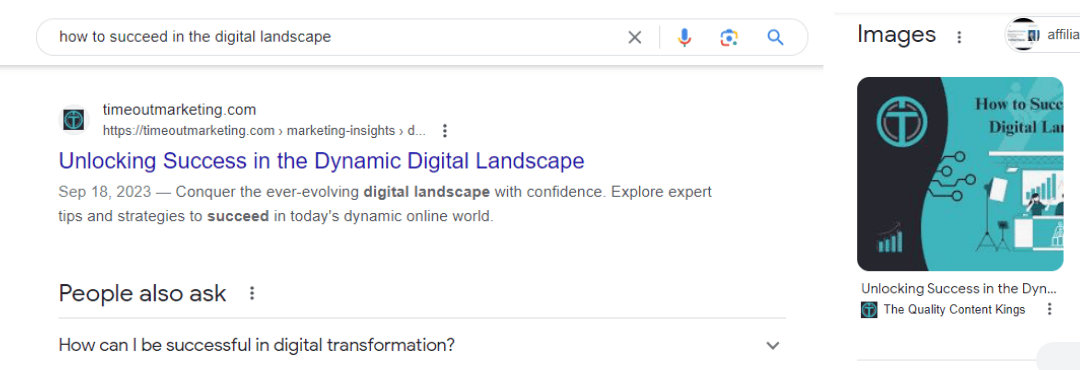
Task: Open Google Lens image search
Action: [x=729, y=37]
